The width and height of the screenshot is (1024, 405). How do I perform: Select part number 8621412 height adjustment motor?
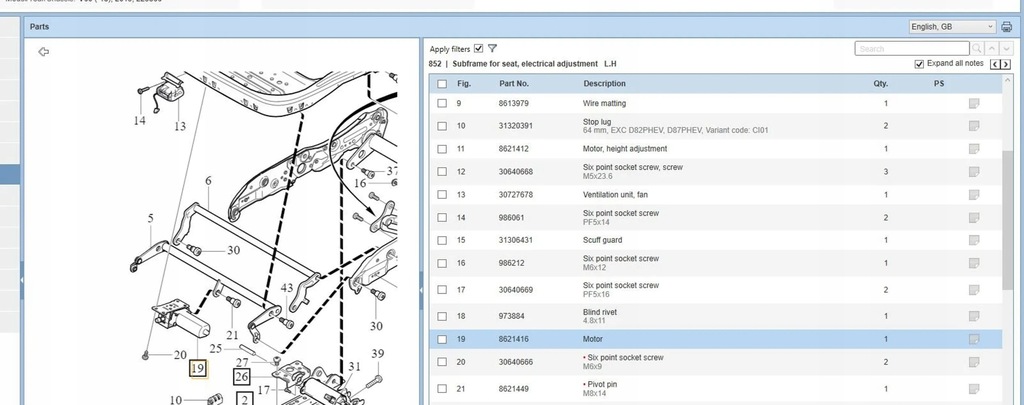click(x=514, y=149)
